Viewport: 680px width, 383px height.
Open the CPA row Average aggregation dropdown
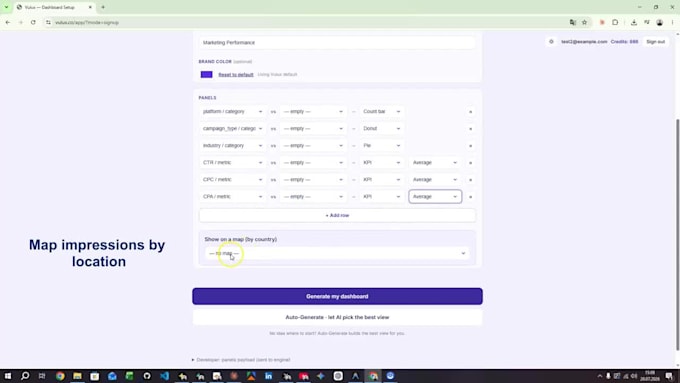(x=435, y=196)
